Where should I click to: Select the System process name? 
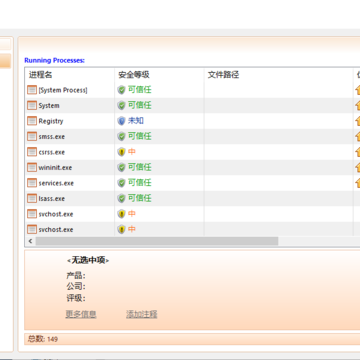click(49, 106)
